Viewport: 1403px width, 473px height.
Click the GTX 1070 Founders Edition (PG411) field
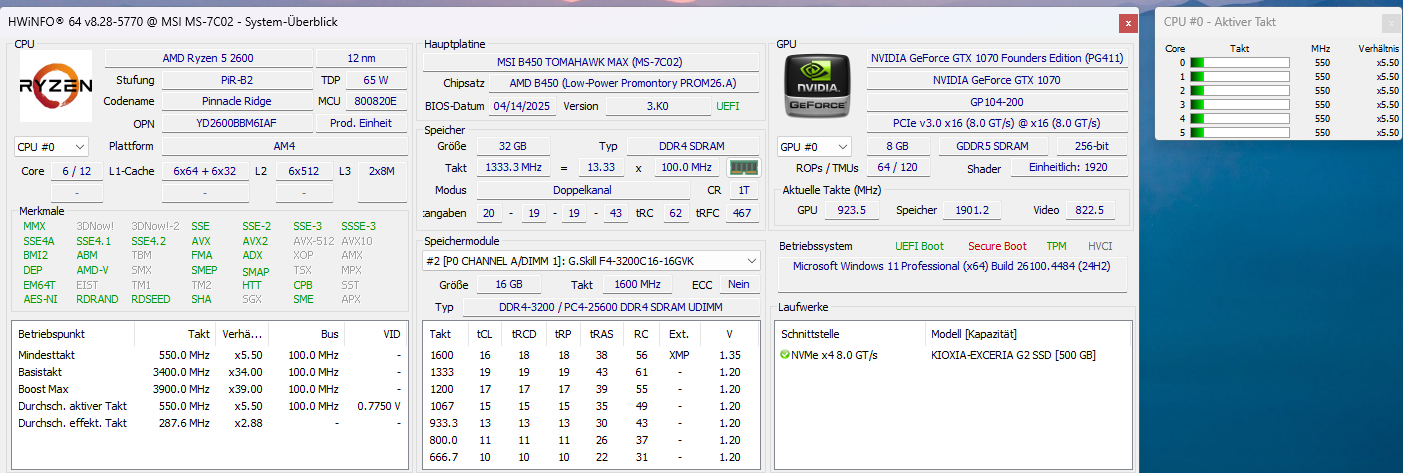996,58
